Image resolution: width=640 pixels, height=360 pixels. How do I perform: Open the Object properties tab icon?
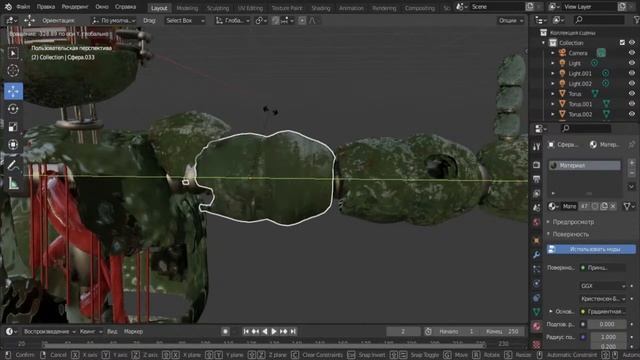(537, 240)
